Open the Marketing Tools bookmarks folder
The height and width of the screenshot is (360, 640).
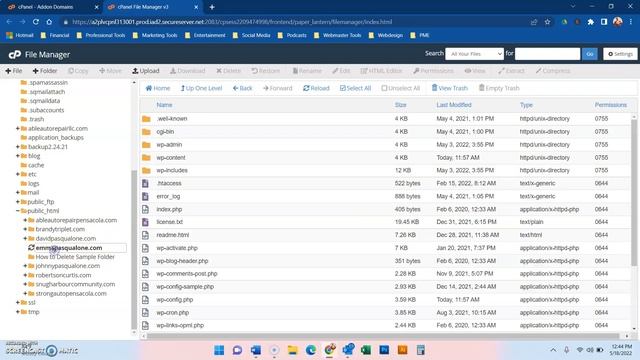(155, 35)
